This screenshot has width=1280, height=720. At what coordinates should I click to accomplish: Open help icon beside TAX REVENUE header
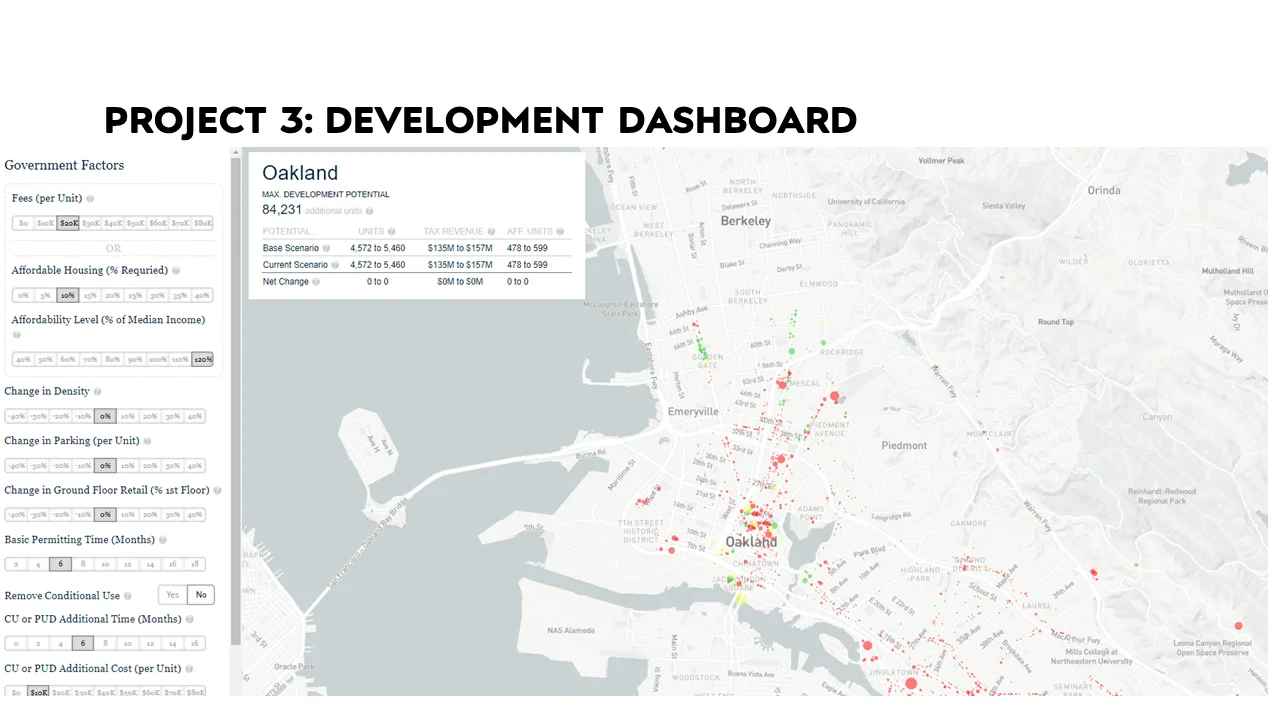492,231
